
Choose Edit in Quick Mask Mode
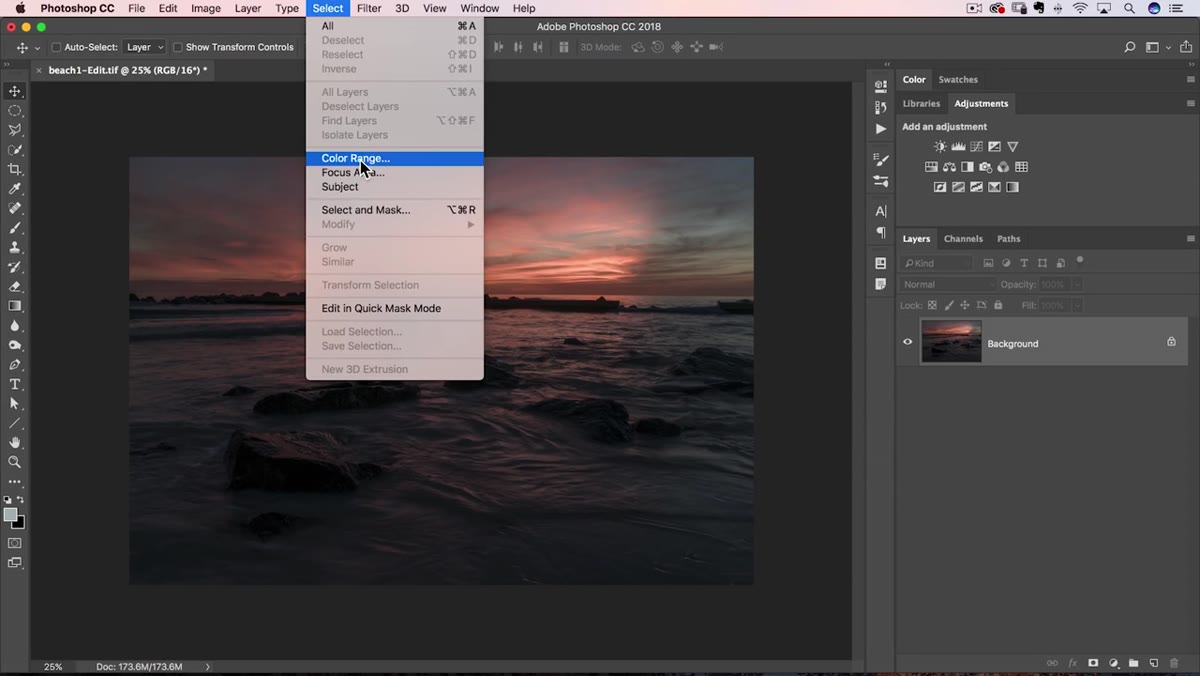pyautogui.click(x=394, y=308)
